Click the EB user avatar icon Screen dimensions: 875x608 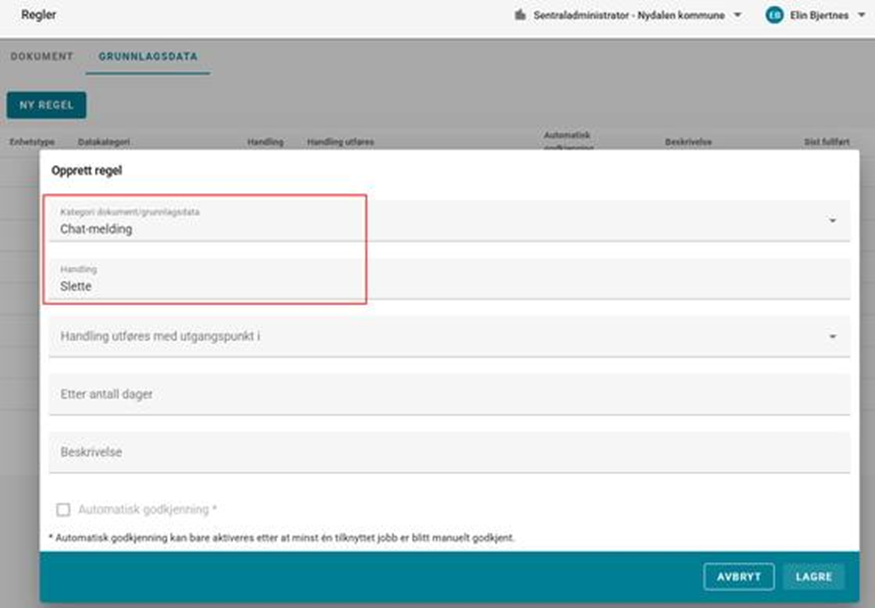click(x=773, y=16)
